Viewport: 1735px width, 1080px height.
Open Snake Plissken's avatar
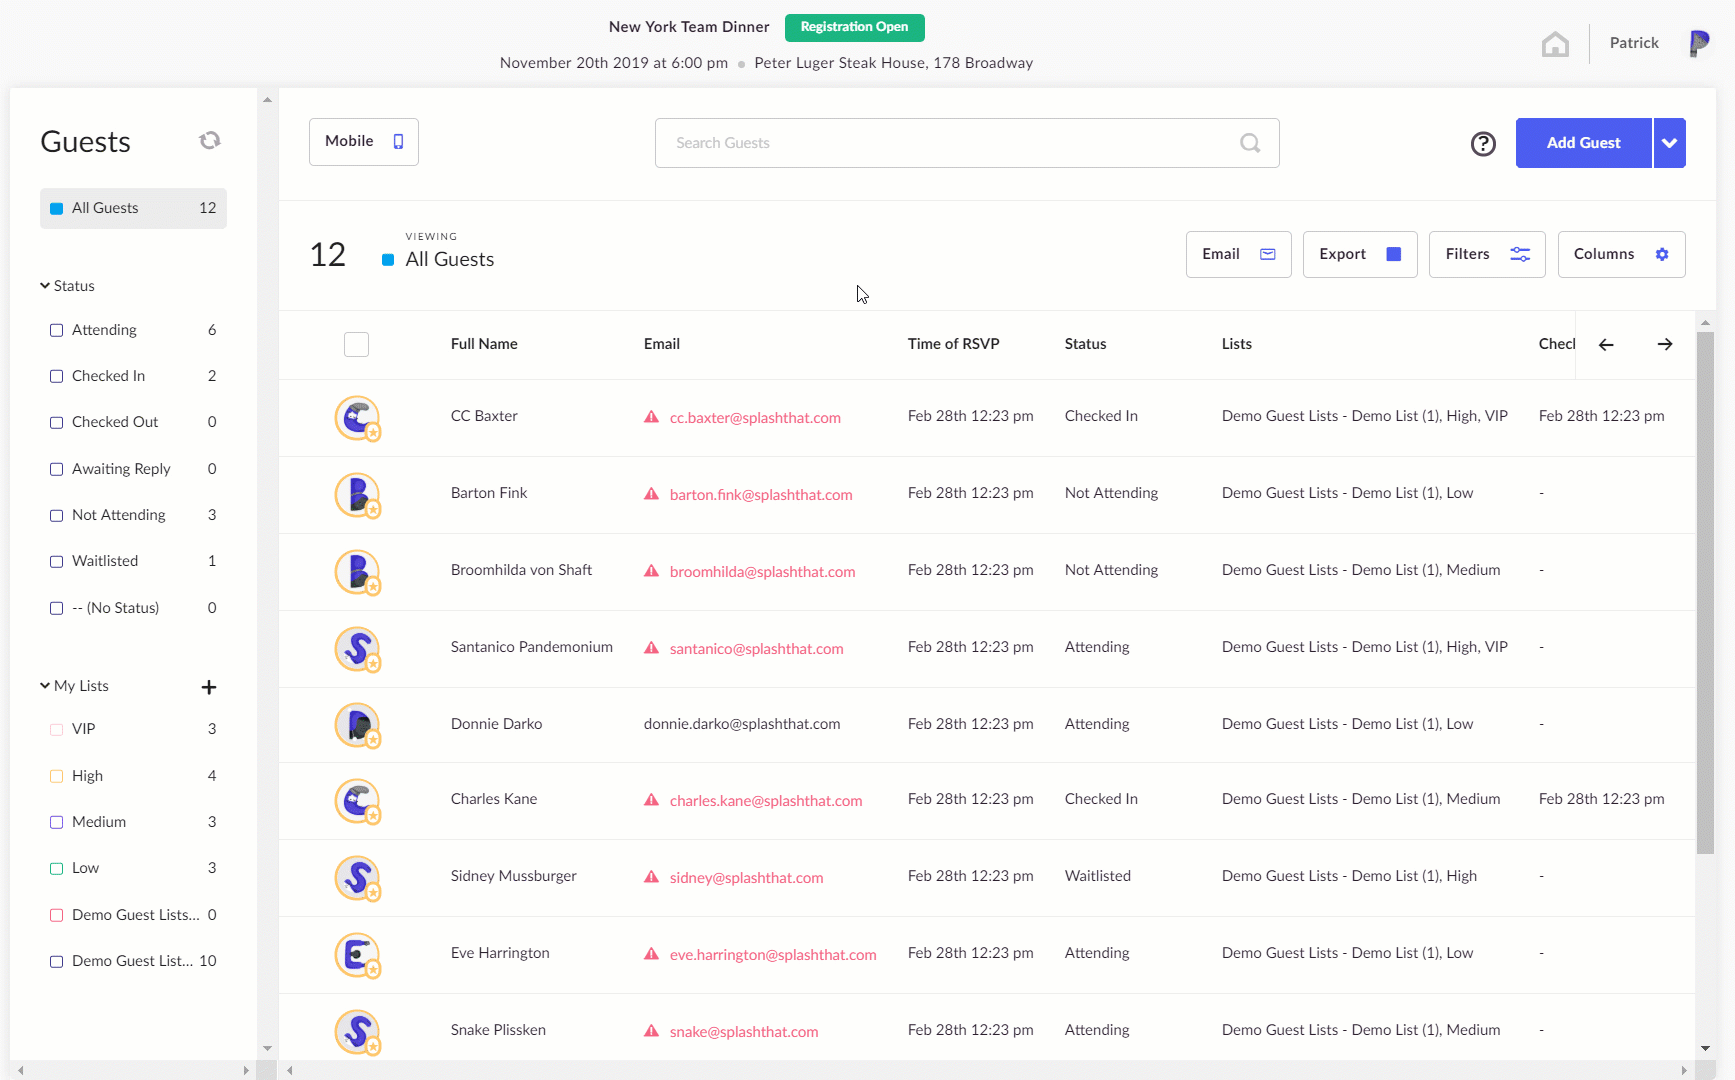(x=357, y=1032)
